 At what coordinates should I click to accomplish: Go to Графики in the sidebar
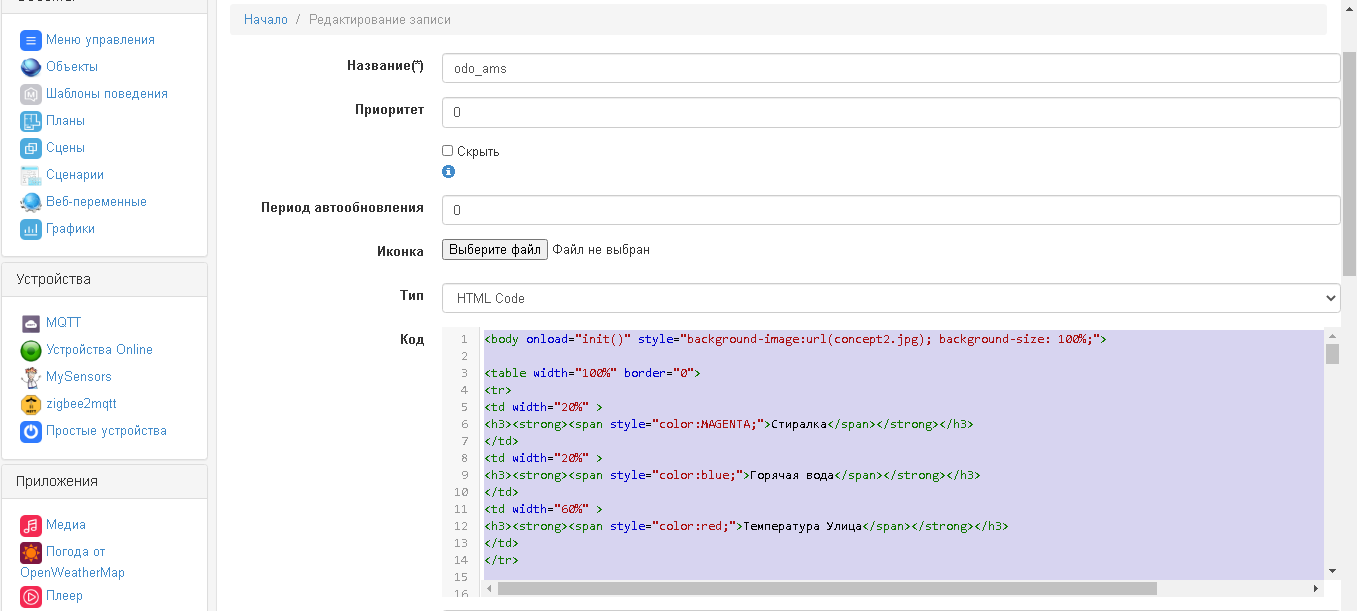[70, 229]
